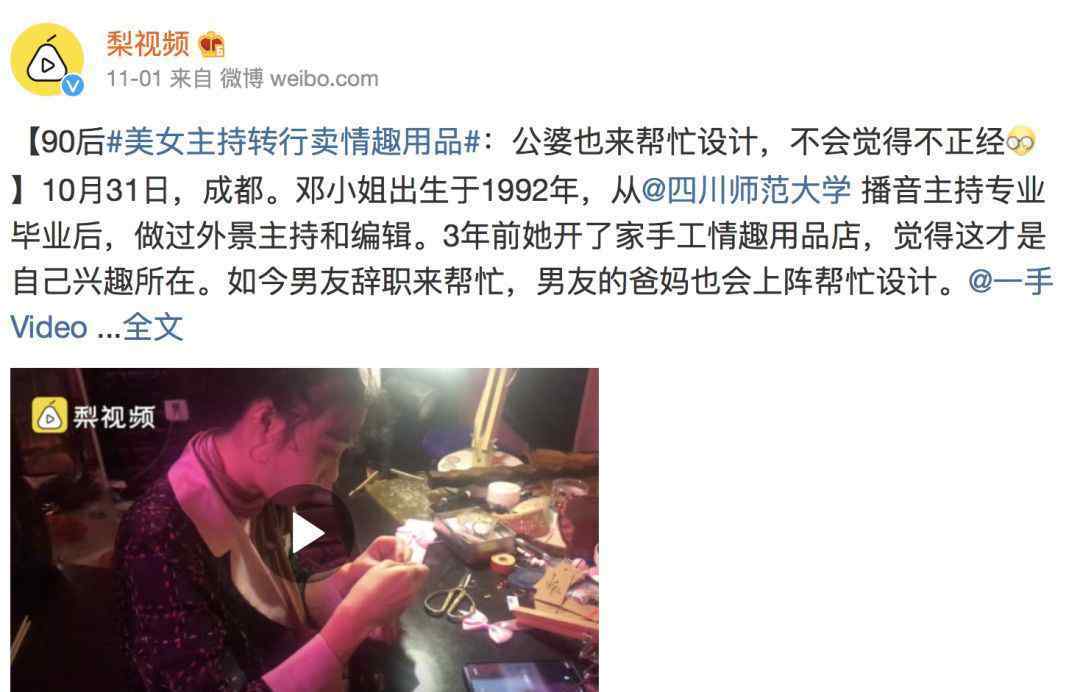This screenshot has height=692, width=1080.
Task: Open the 梨视频 pear avatar profile picture
Action: [47, 59]
